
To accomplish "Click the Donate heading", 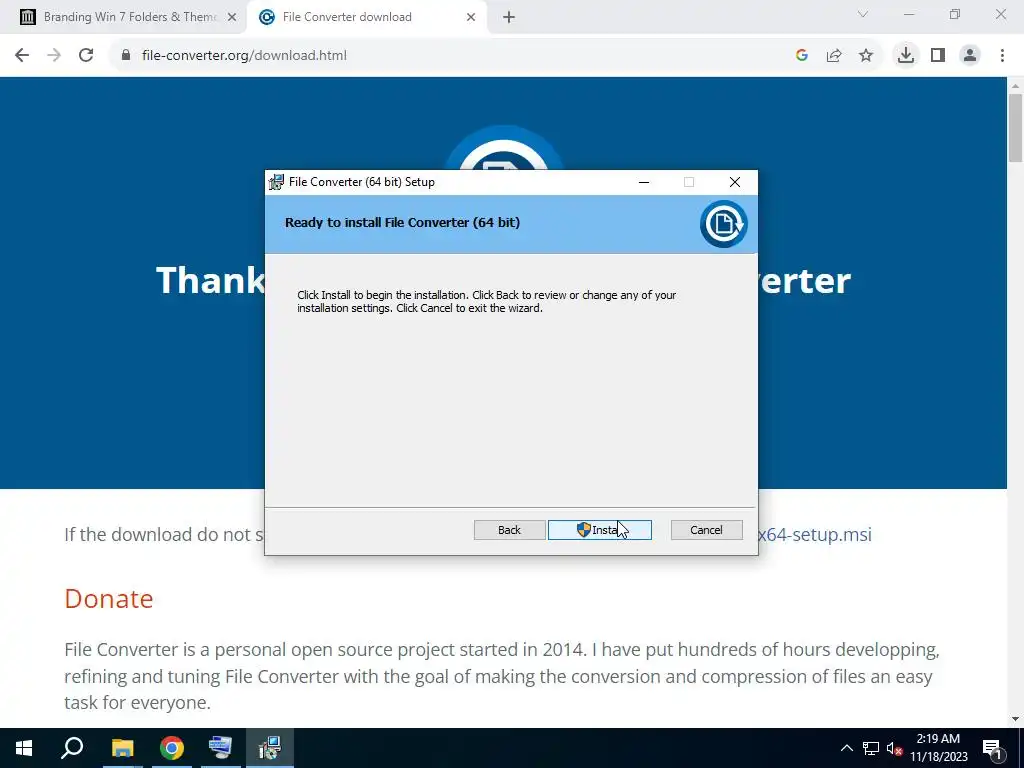I will [x=109, y=599].
